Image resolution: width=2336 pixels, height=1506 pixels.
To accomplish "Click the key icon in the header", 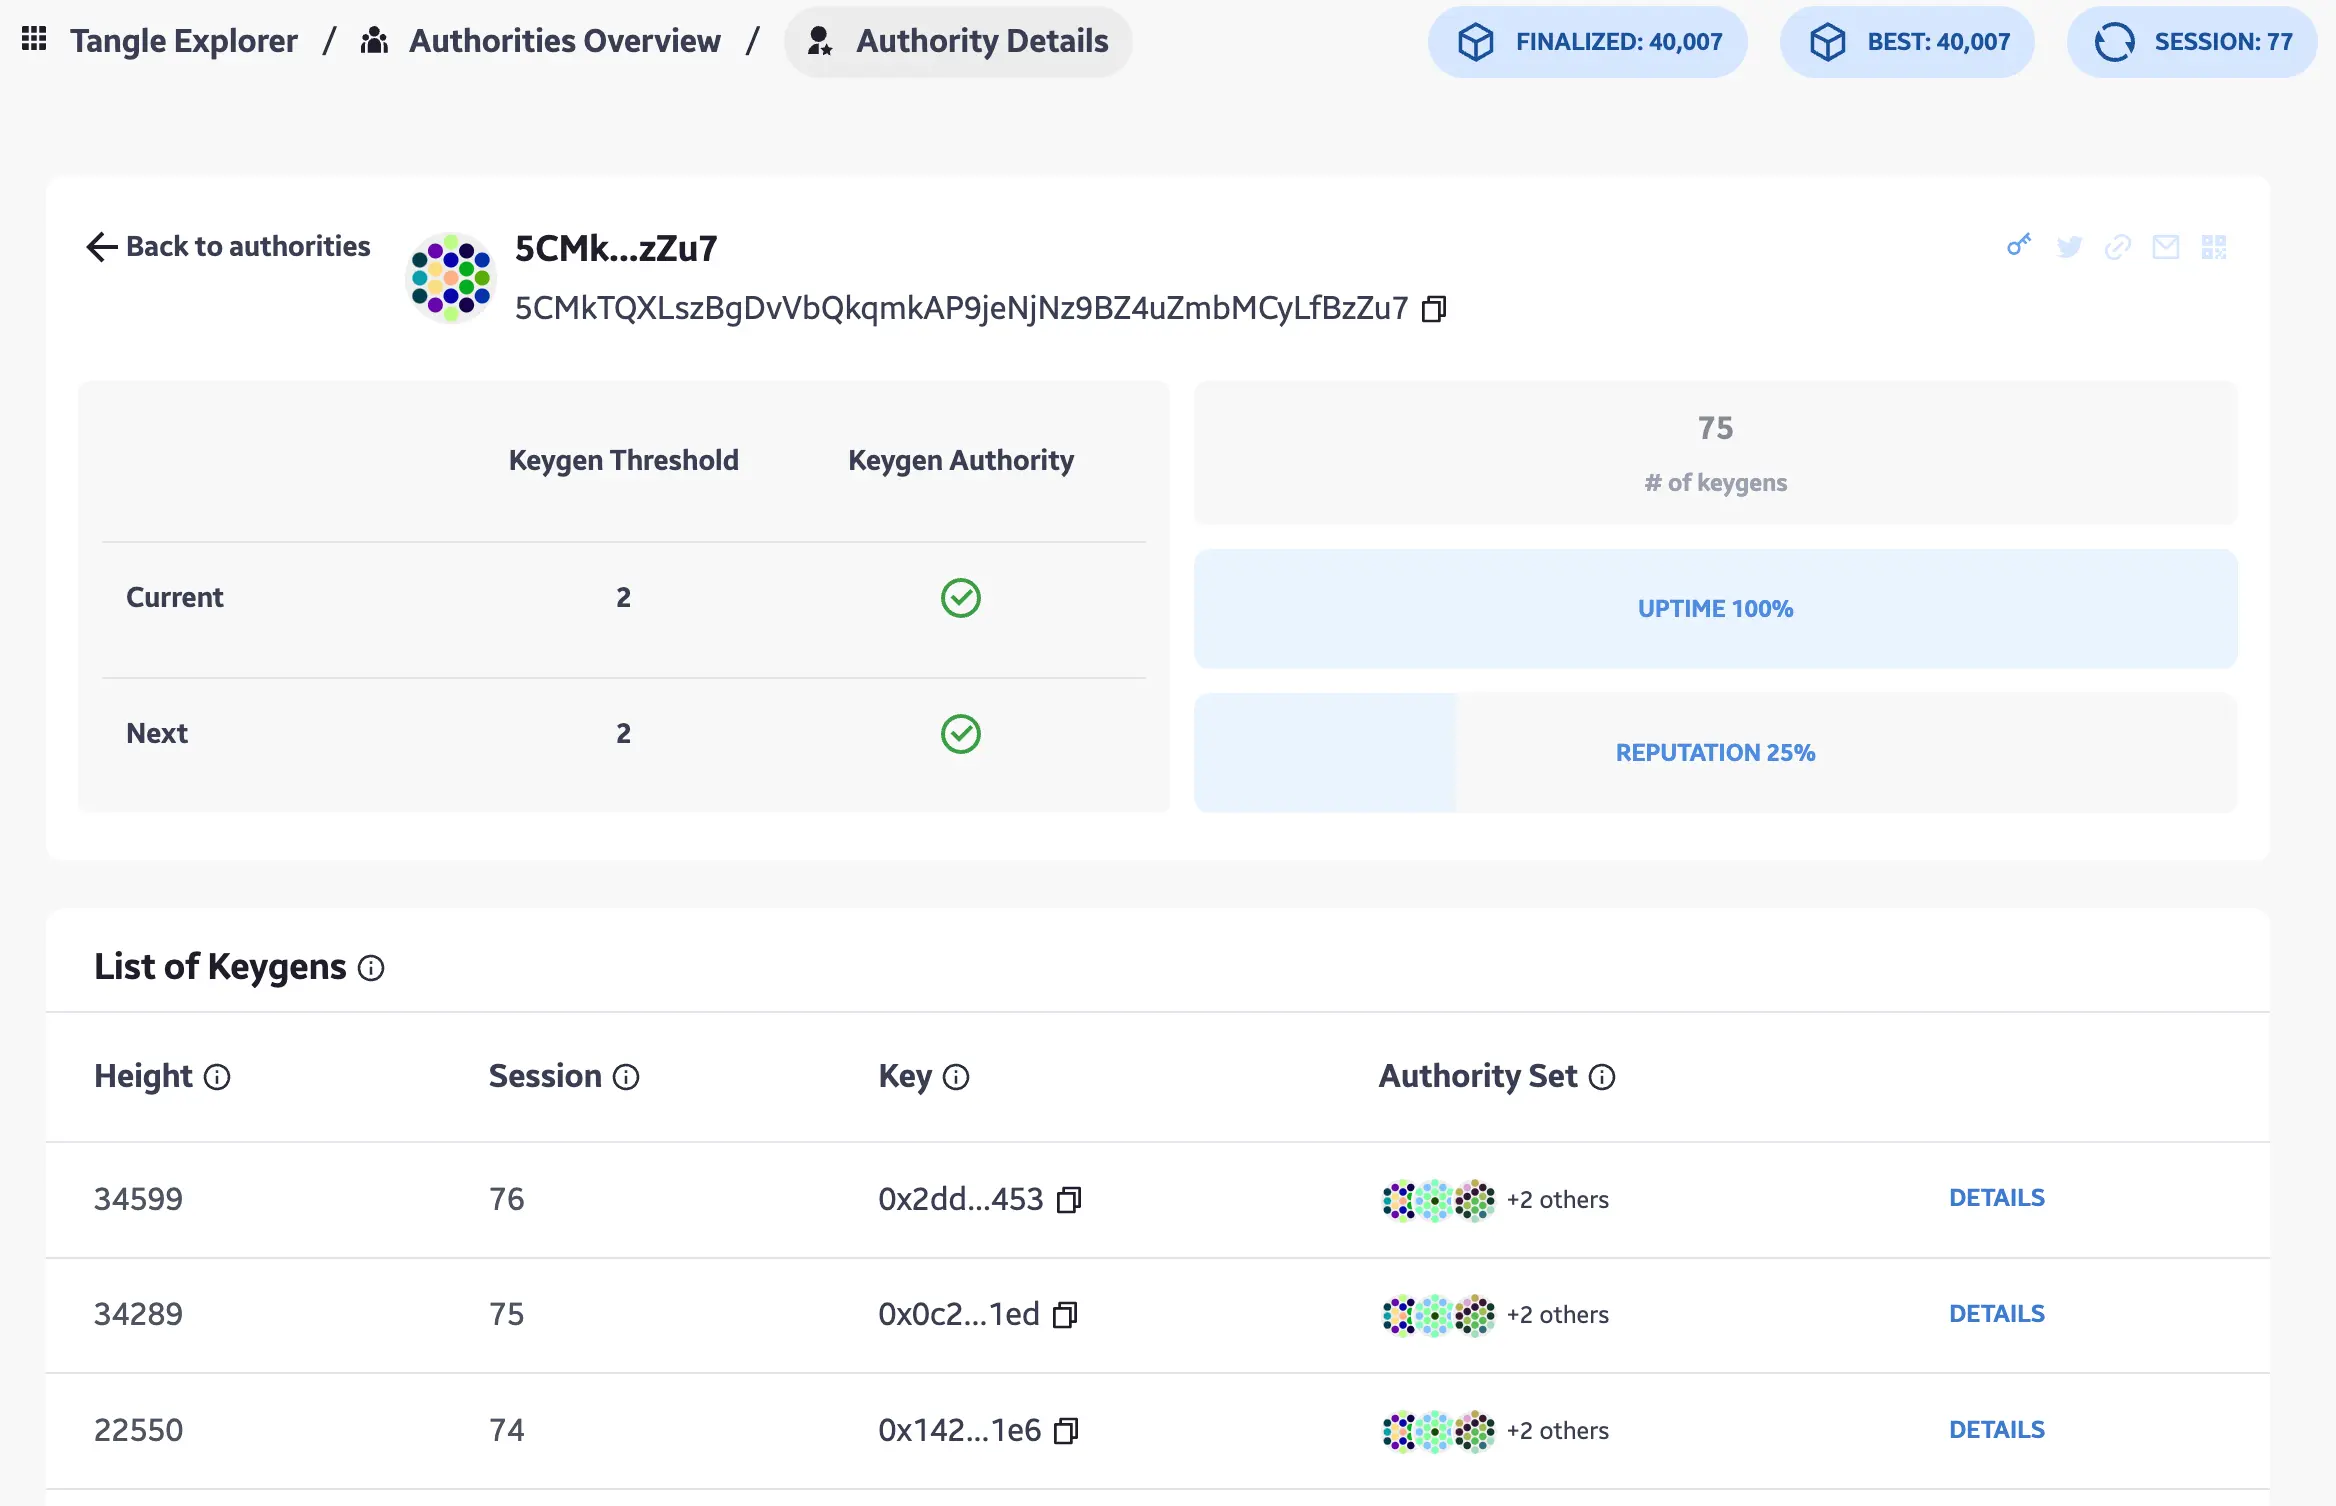I will point(2019,245).
